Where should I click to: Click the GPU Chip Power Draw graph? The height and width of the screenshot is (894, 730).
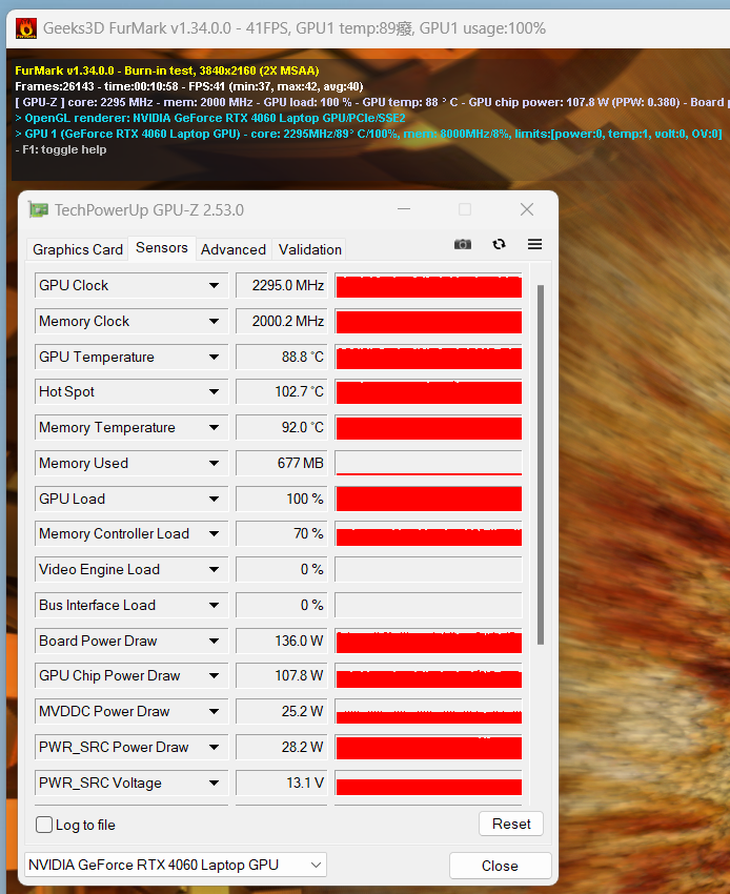428,676
